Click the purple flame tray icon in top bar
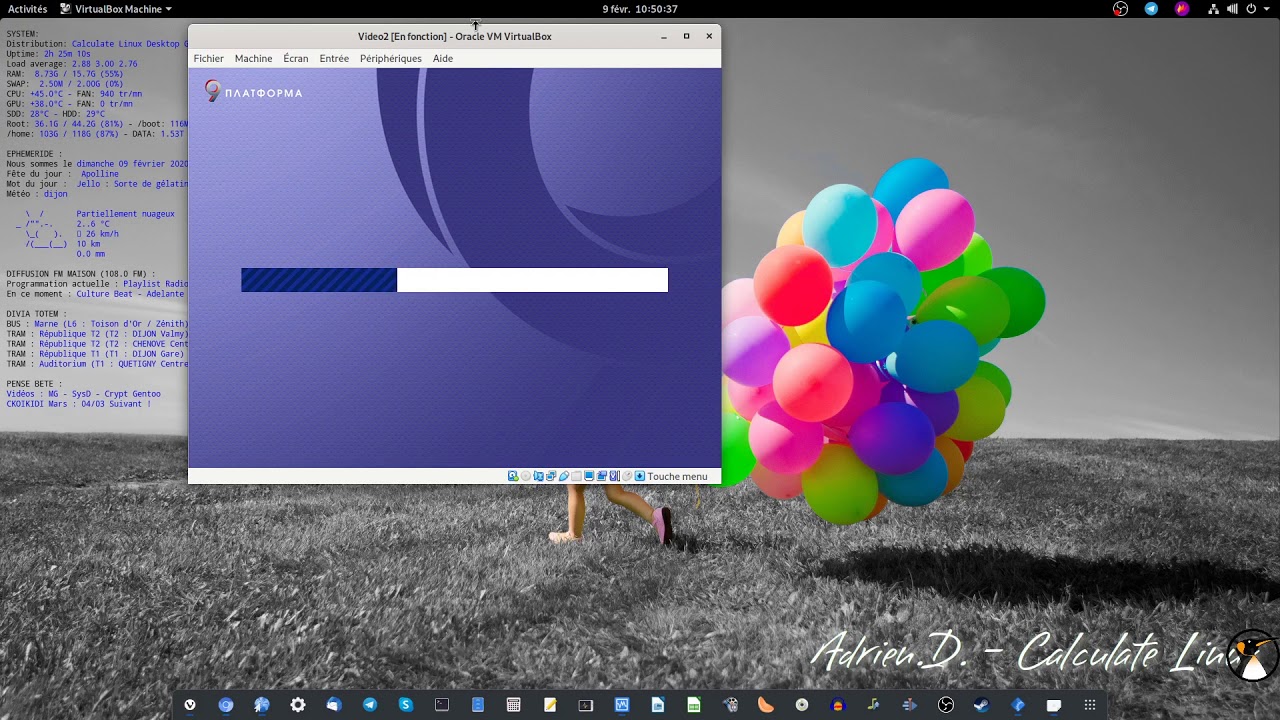Screen dimensions: 1280x720 click(1182, 9)
